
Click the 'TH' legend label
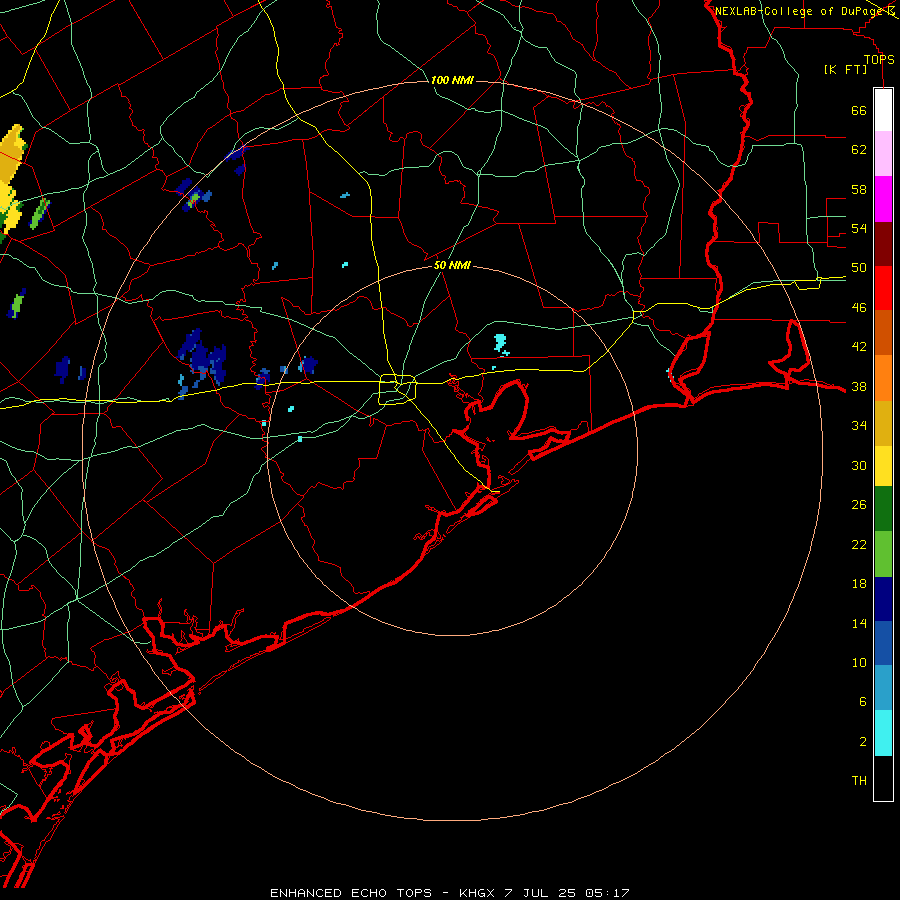click(x=859, y=781)
